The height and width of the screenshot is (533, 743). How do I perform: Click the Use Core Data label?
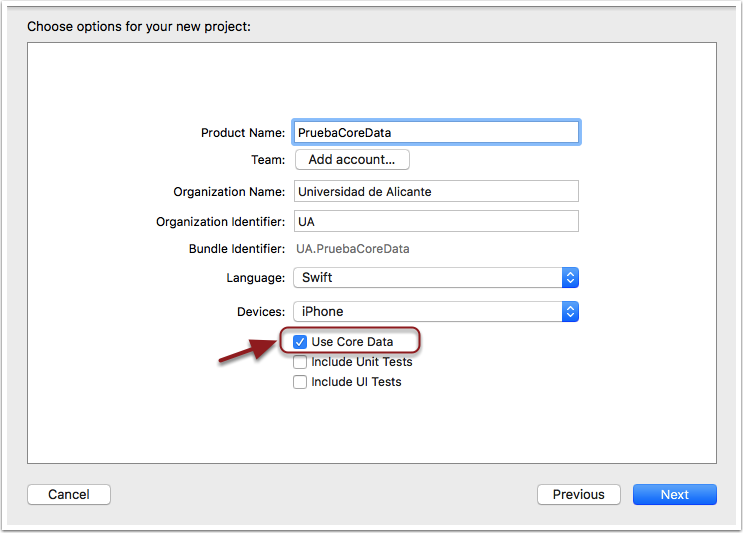coord(352,342)
